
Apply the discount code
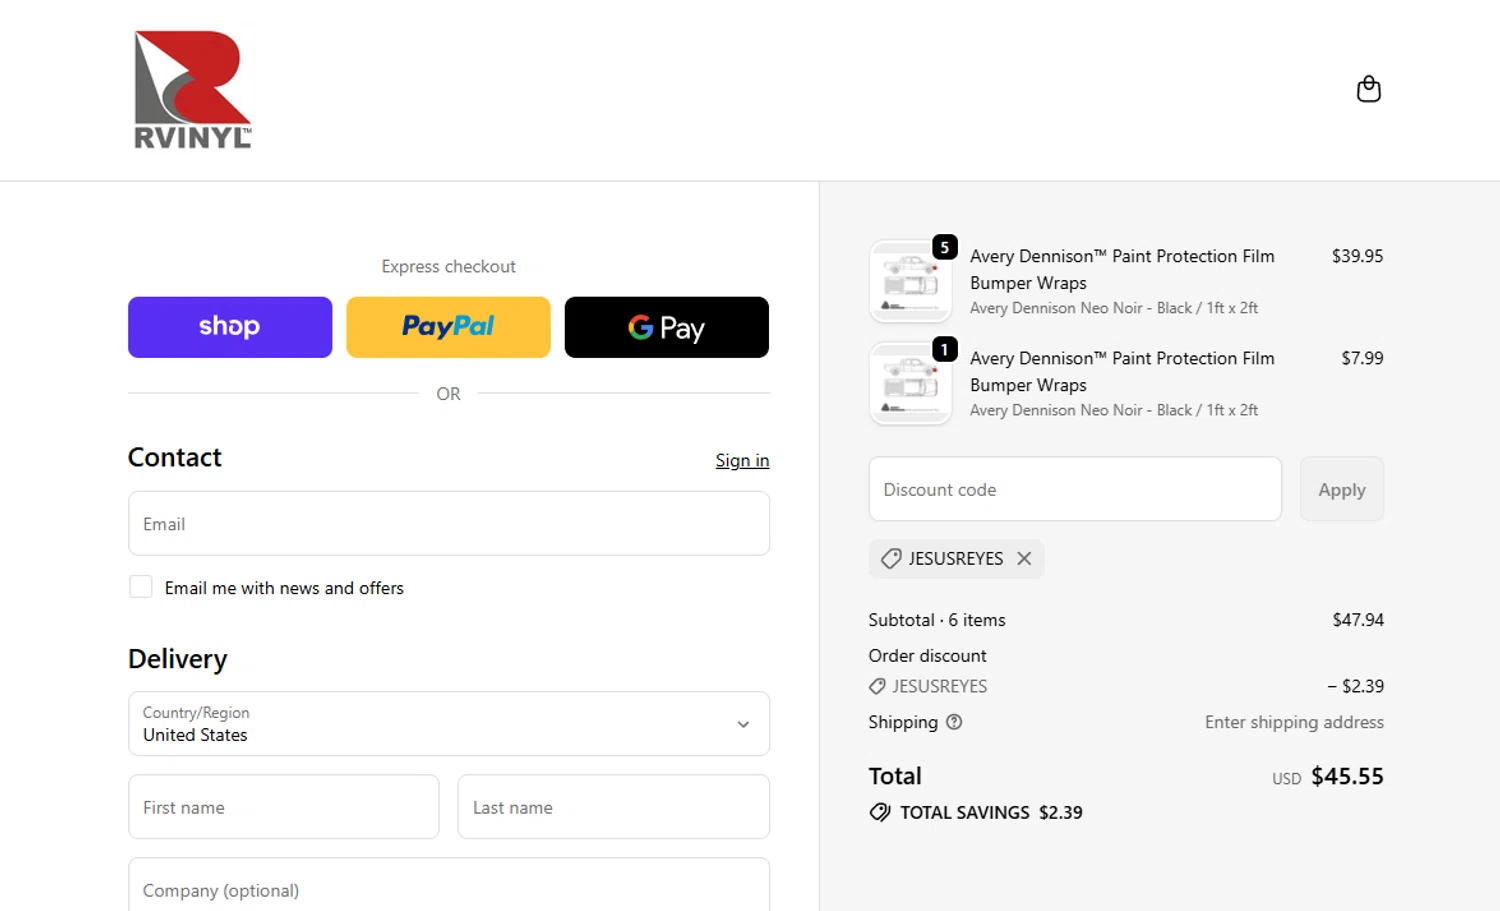coord(1342,489)
